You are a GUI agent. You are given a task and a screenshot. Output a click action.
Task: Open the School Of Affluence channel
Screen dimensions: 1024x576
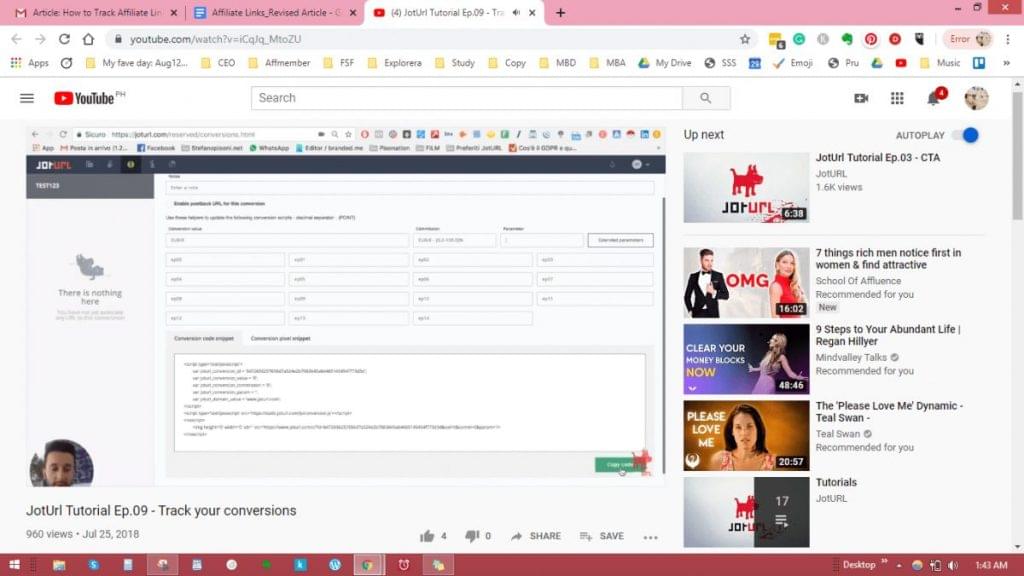[x=858, y=281]
